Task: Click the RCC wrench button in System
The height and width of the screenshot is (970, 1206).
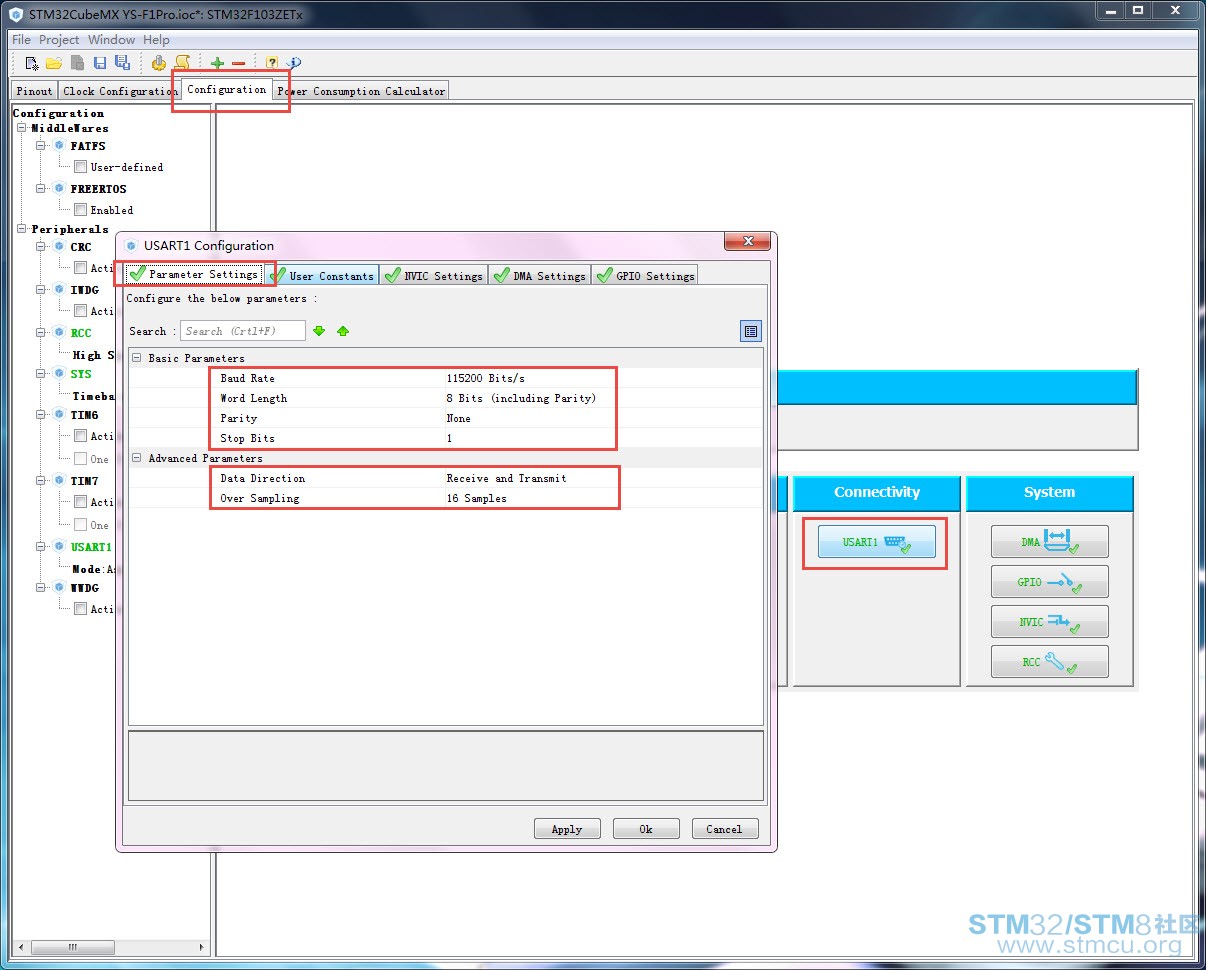Action: (x=1050, y=662)
